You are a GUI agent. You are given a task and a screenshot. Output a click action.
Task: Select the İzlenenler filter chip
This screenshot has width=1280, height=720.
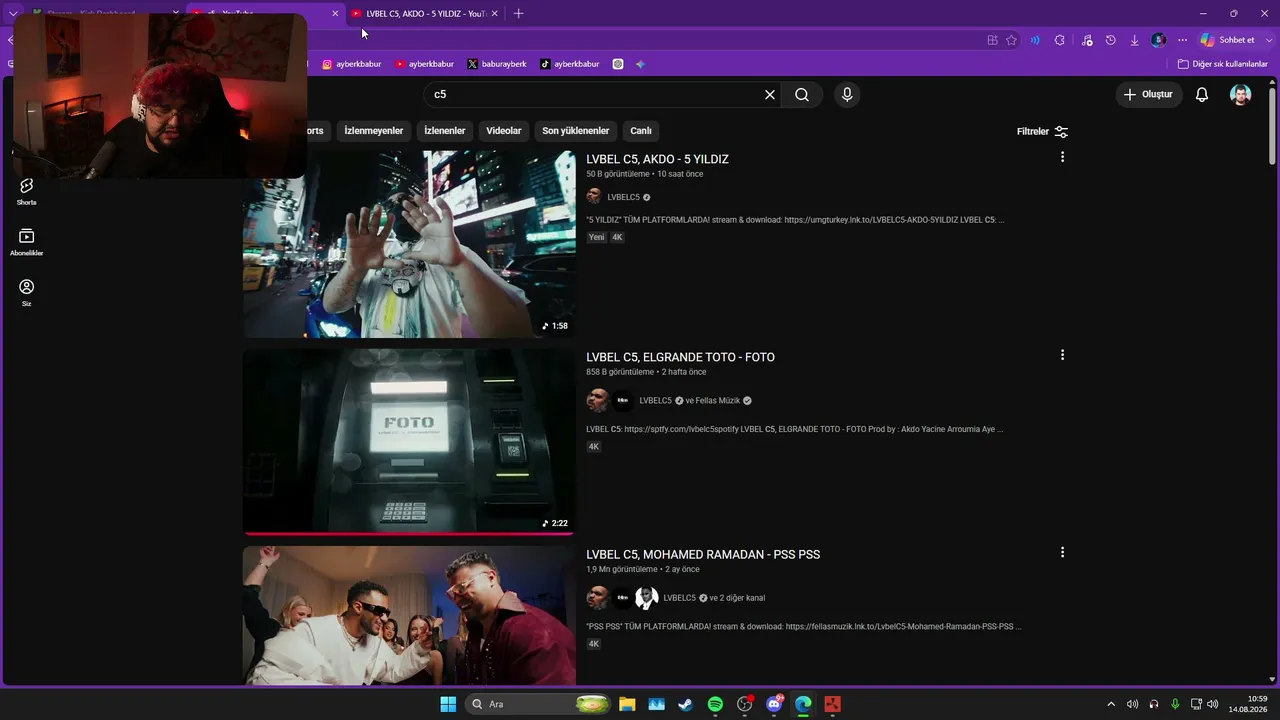445,131
